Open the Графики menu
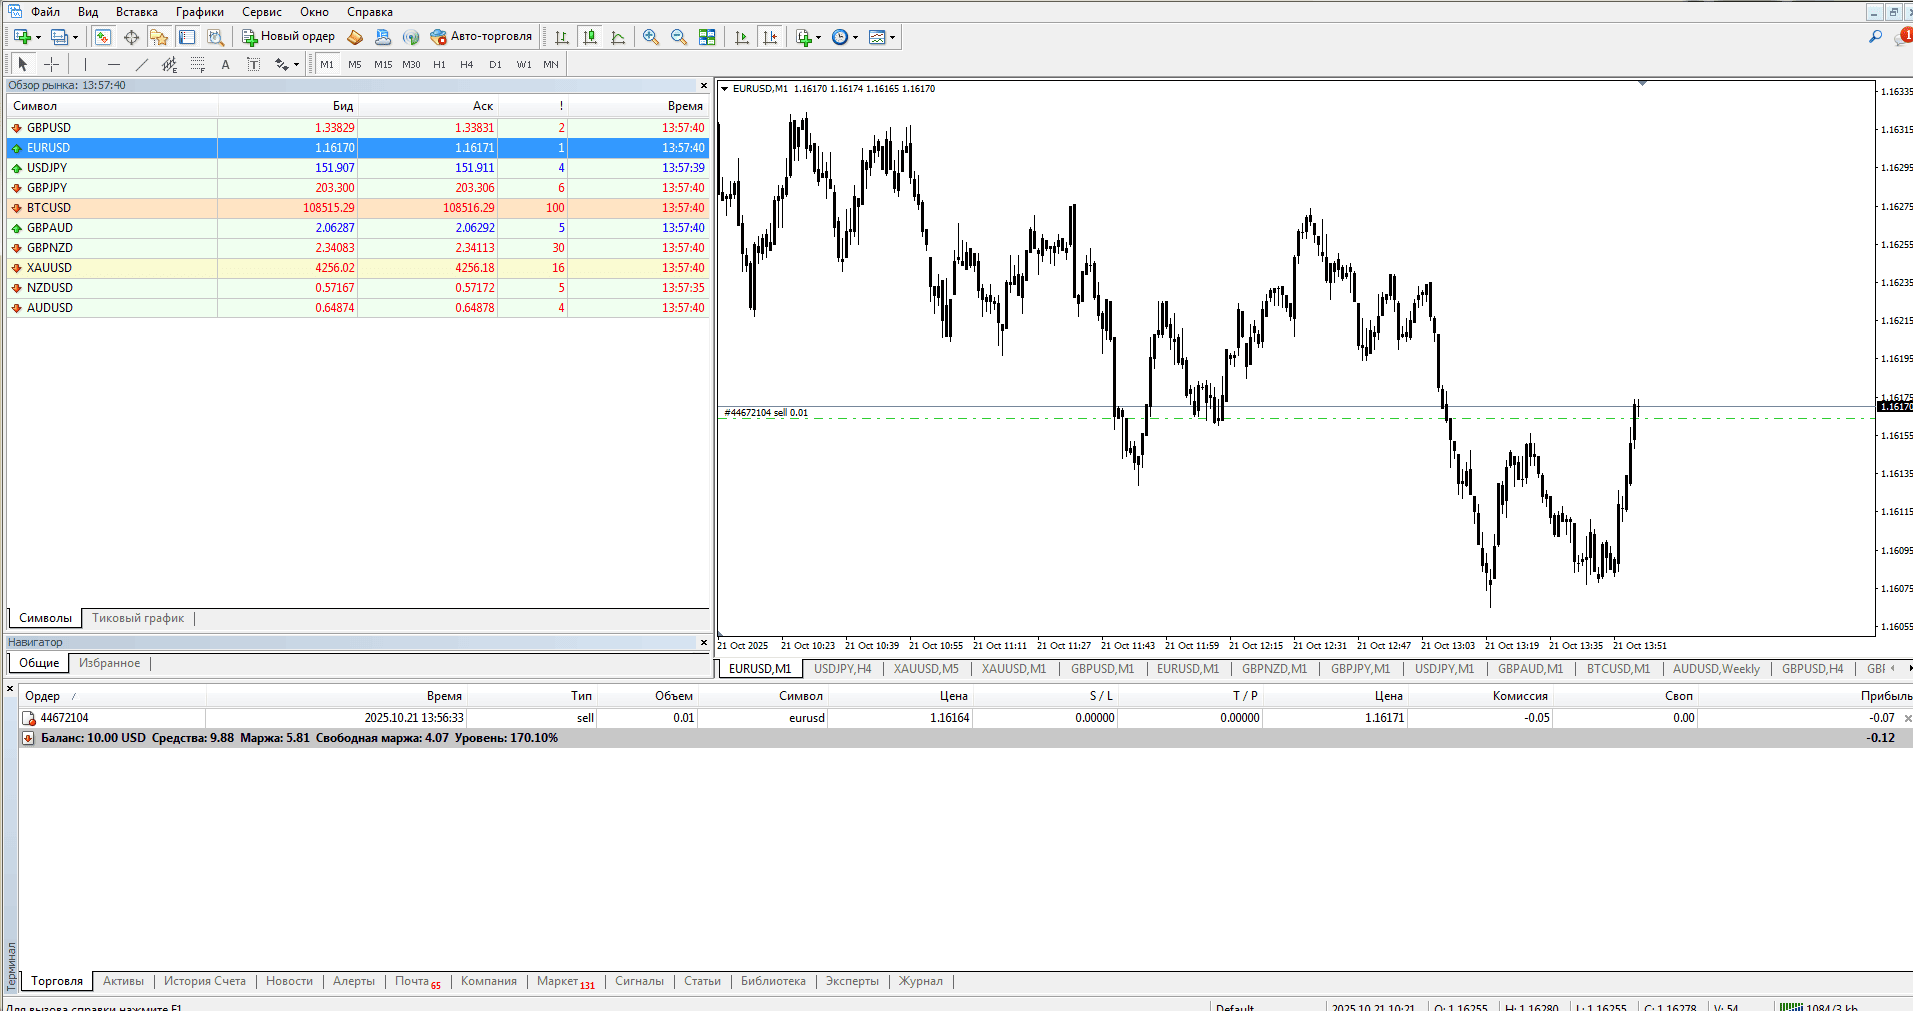 (200, 12)
